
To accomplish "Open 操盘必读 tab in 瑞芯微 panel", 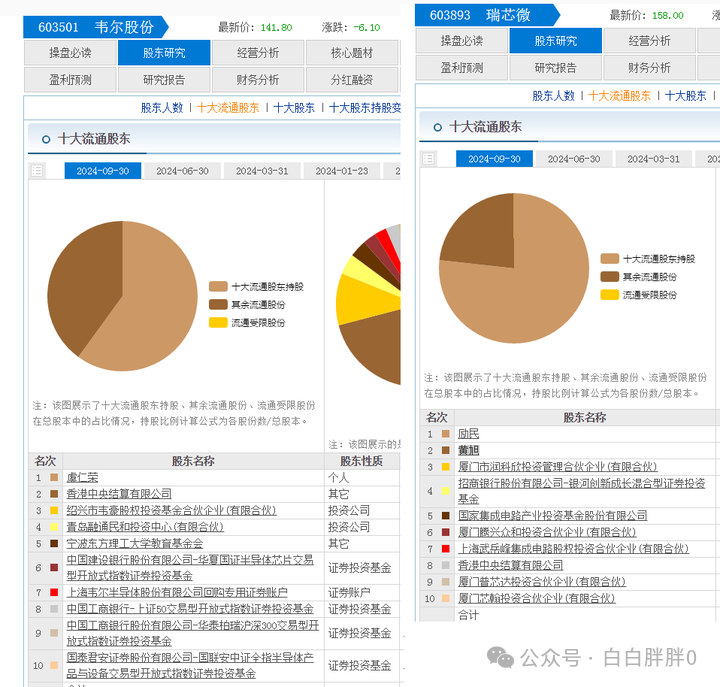I will (x=462, y=41).
